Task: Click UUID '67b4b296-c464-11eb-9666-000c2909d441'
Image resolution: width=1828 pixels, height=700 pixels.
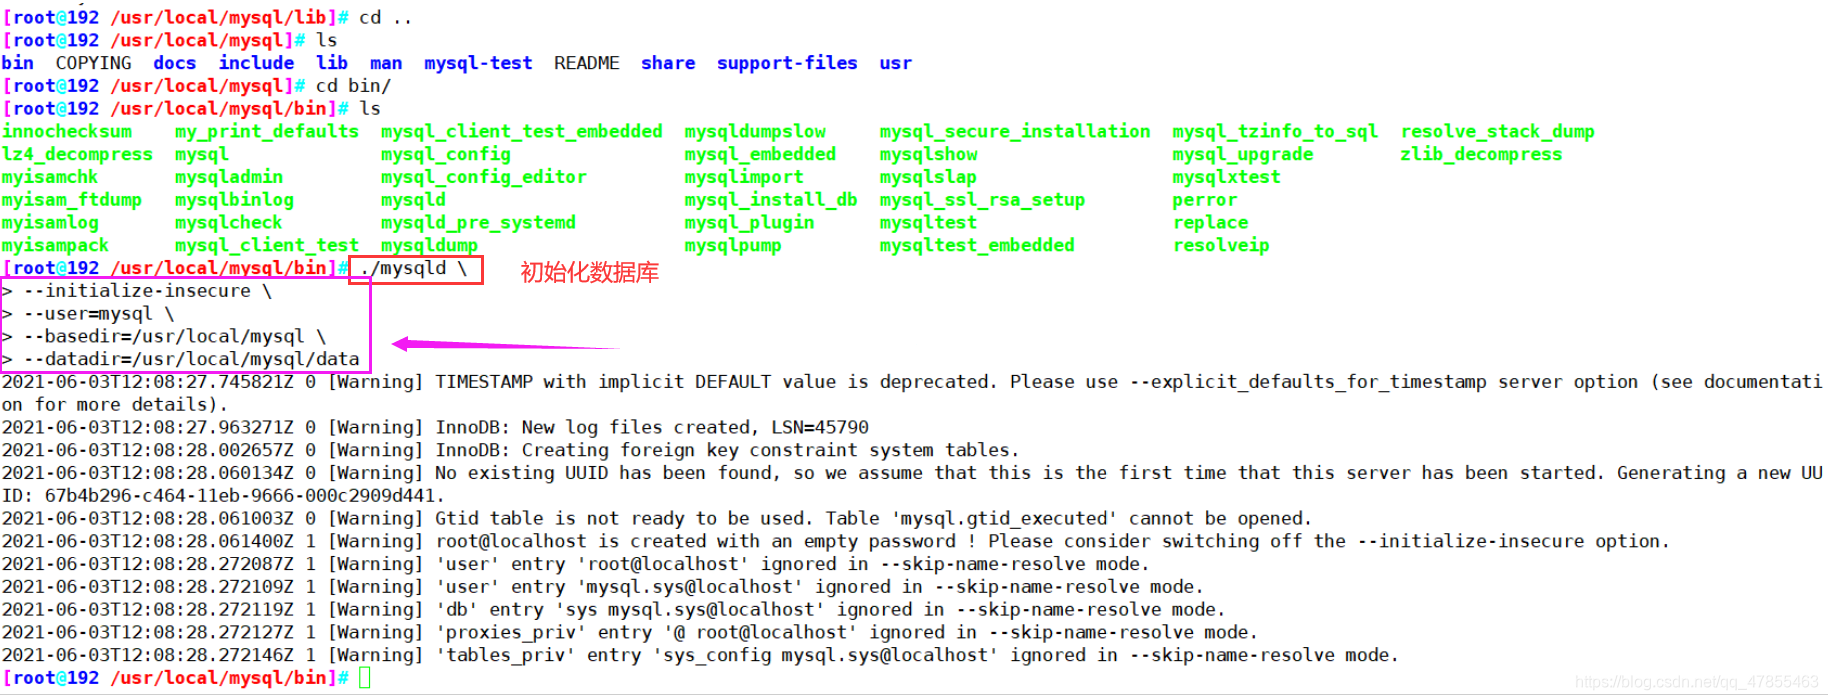Action: [x=240, y=496]
